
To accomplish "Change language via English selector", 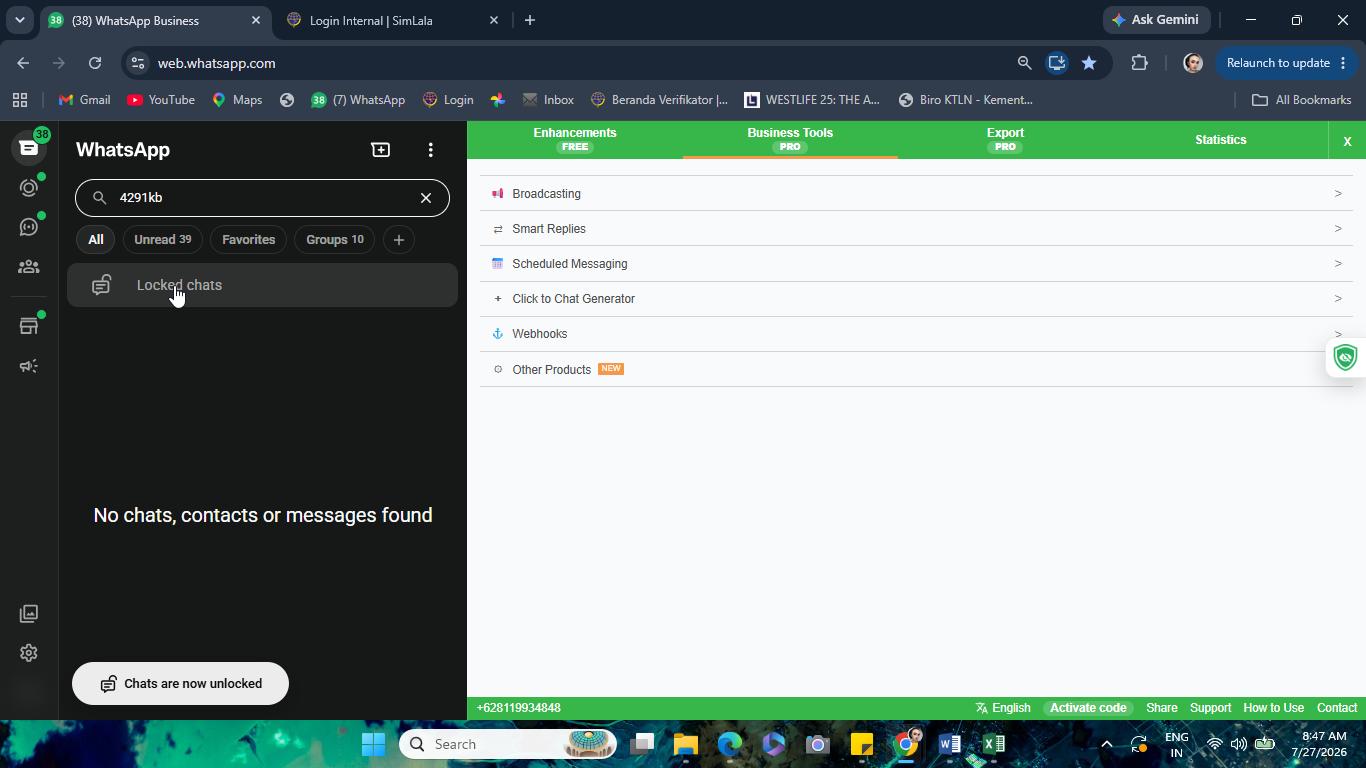I will tap(1003, 708).
